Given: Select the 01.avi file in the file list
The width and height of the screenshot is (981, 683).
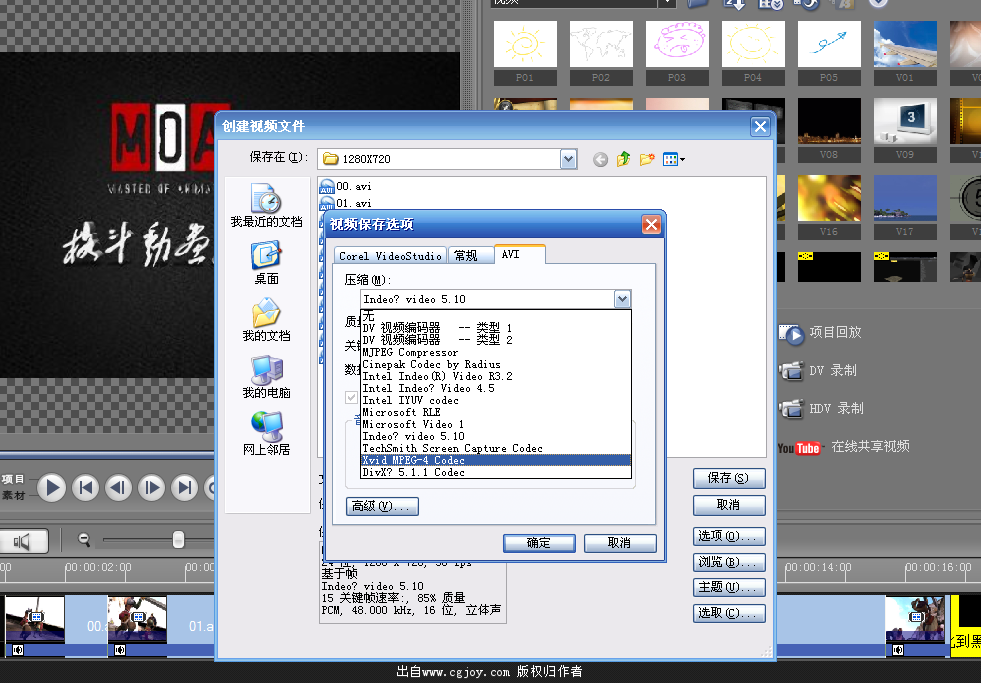Looking at the screenshot, I should coord(346,203).
